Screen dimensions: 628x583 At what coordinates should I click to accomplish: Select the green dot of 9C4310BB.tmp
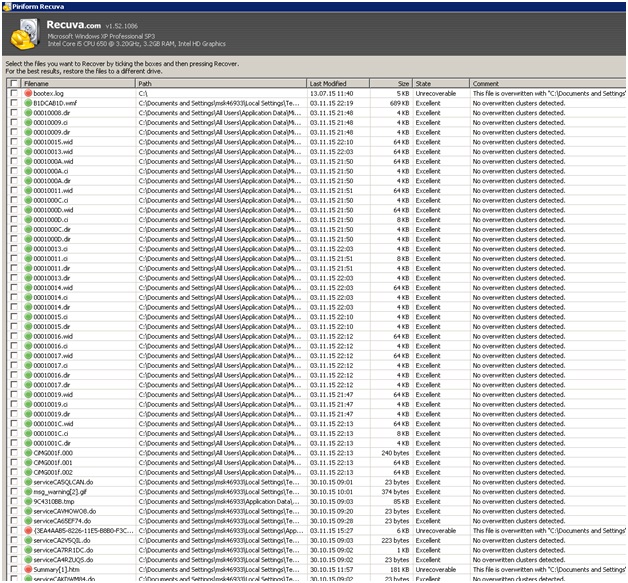point(28,501)
